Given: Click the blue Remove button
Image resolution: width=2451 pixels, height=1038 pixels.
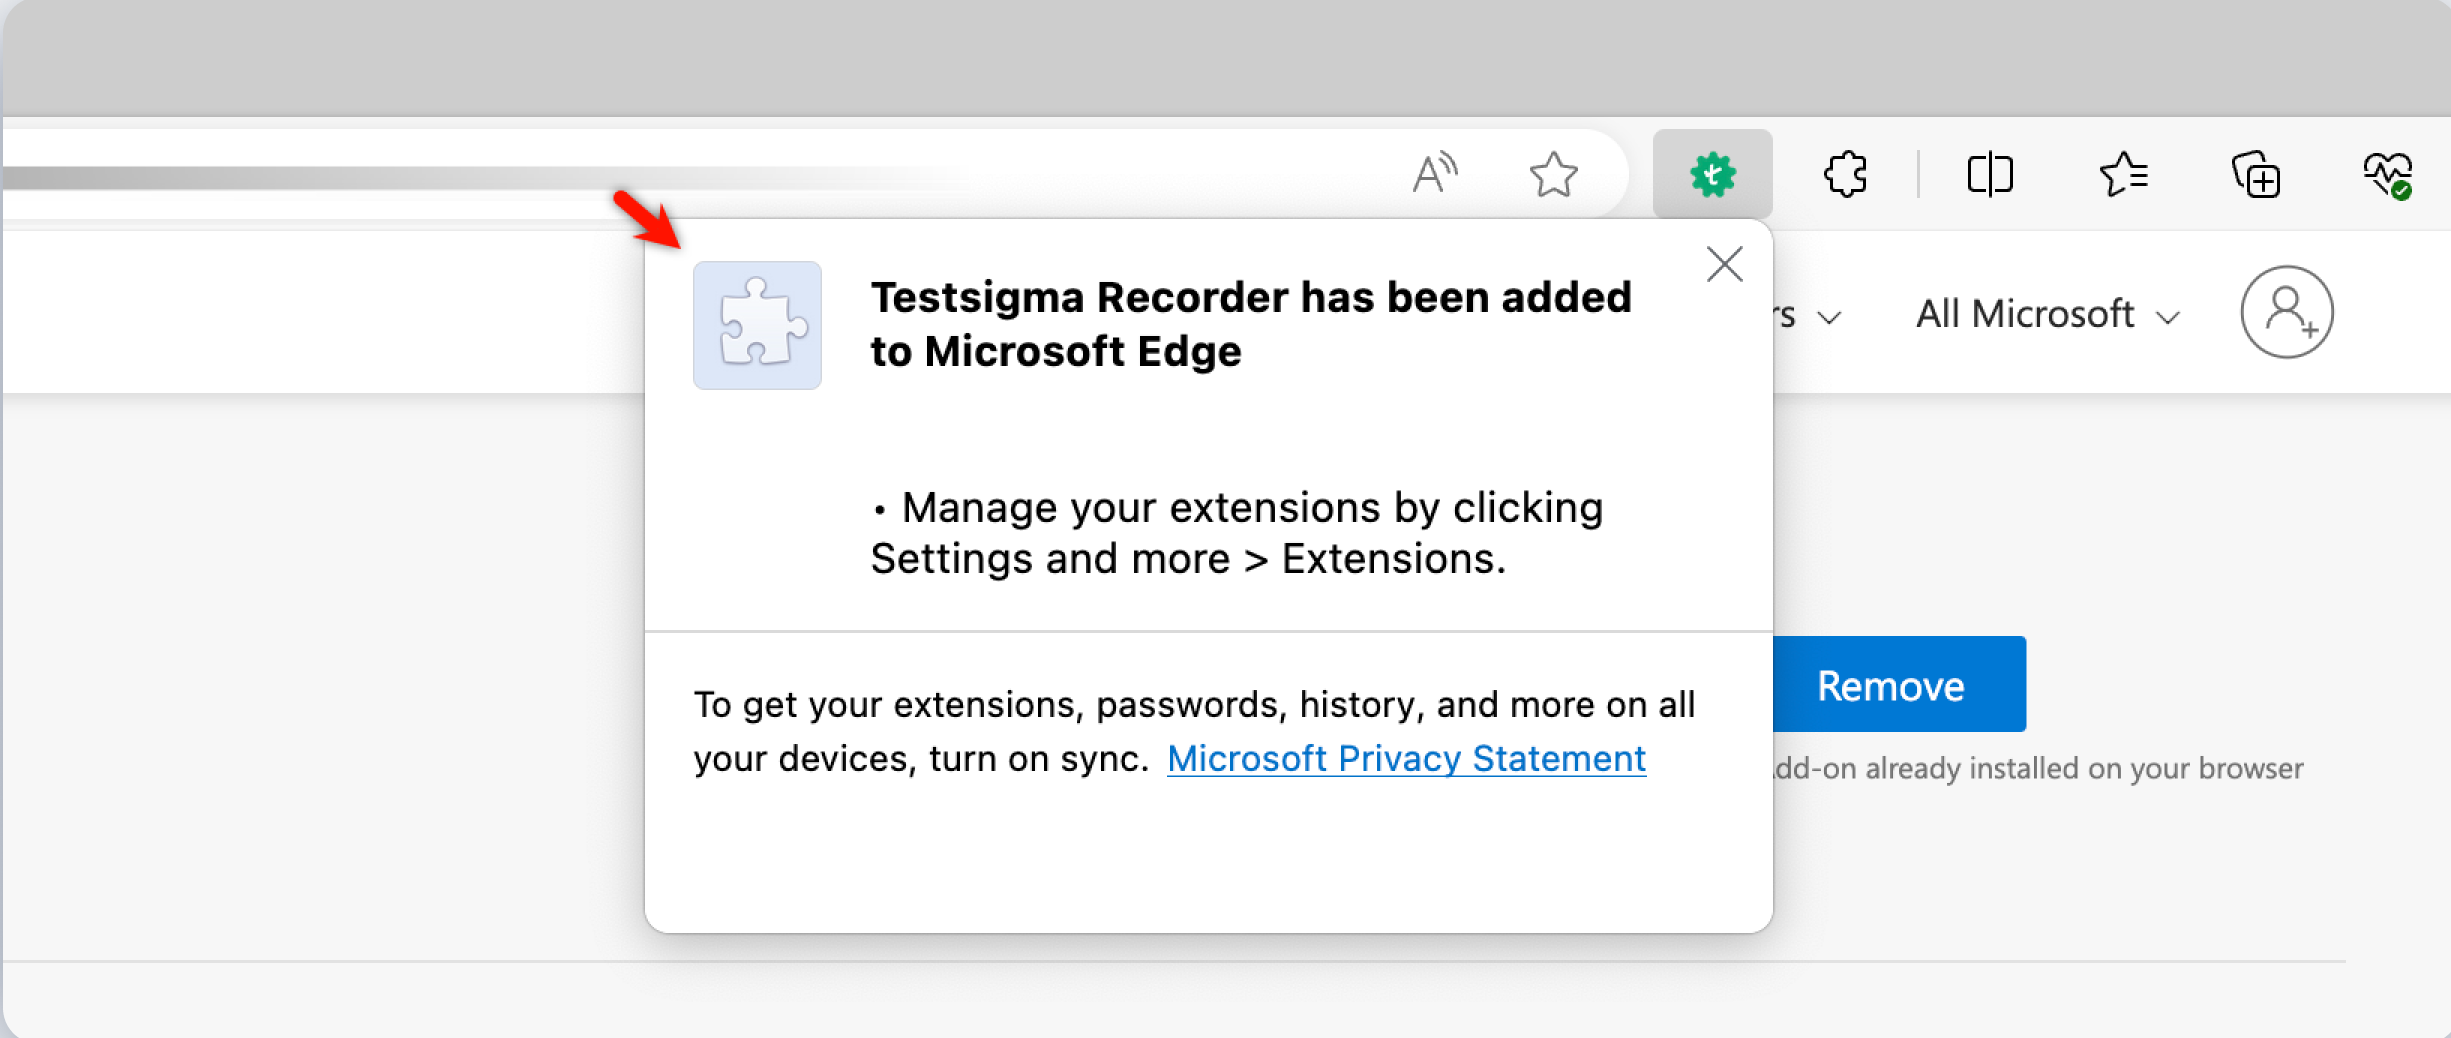Looking at the screenshot, I should 1899,684.
